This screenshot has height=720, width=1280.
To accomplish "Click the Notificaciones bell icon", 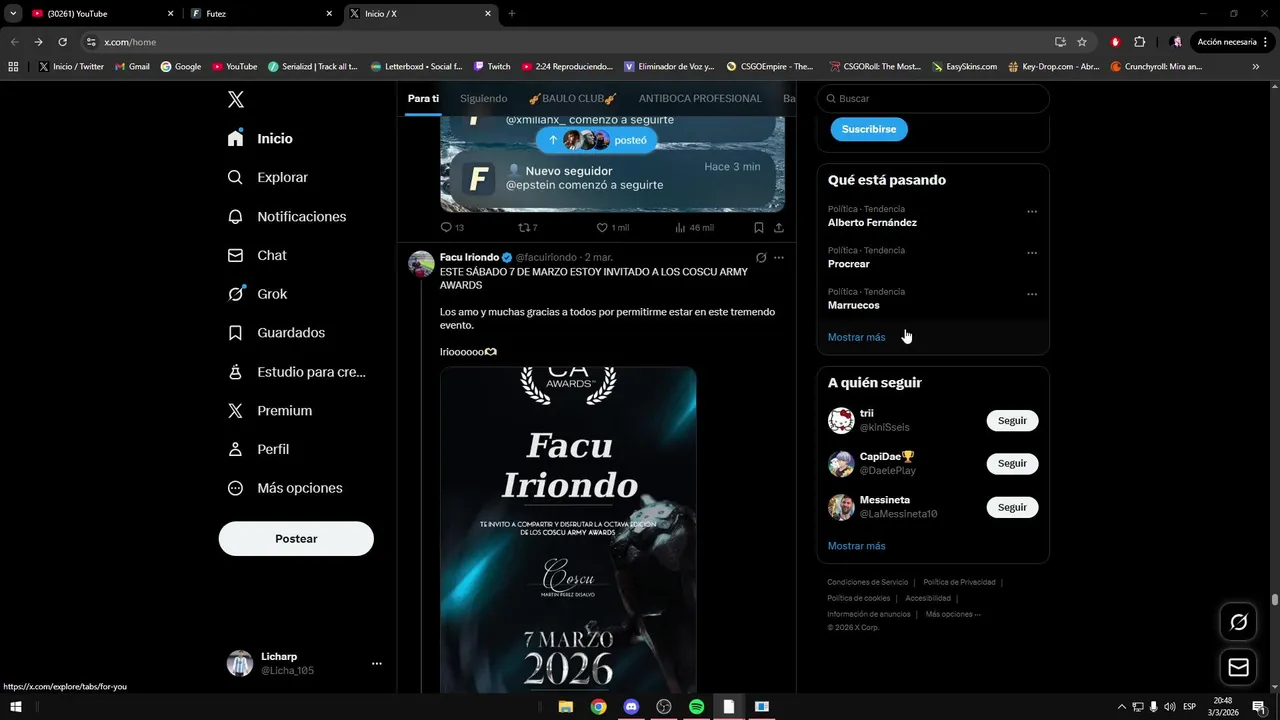I will 235,216.
